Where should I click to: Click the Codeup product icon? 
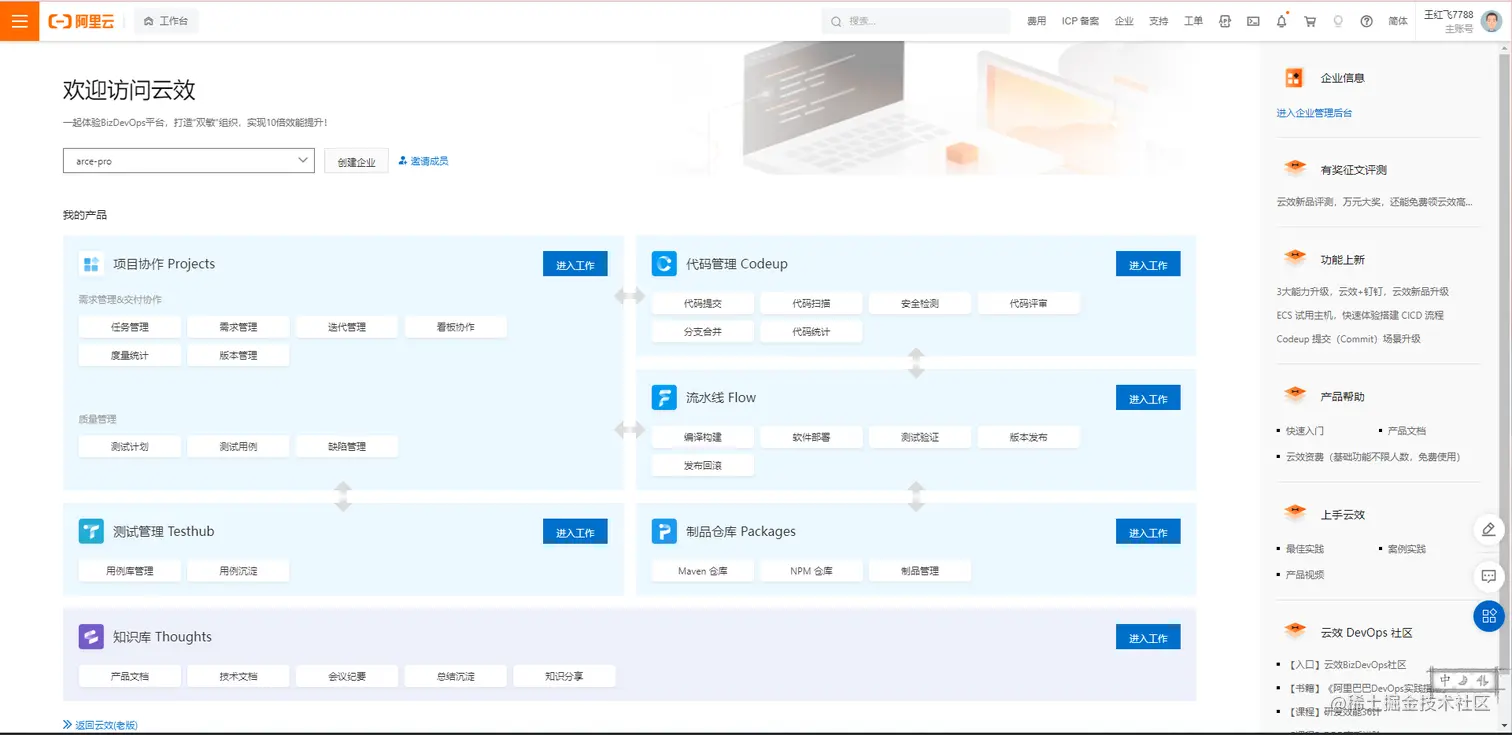[x=664, y=264]
